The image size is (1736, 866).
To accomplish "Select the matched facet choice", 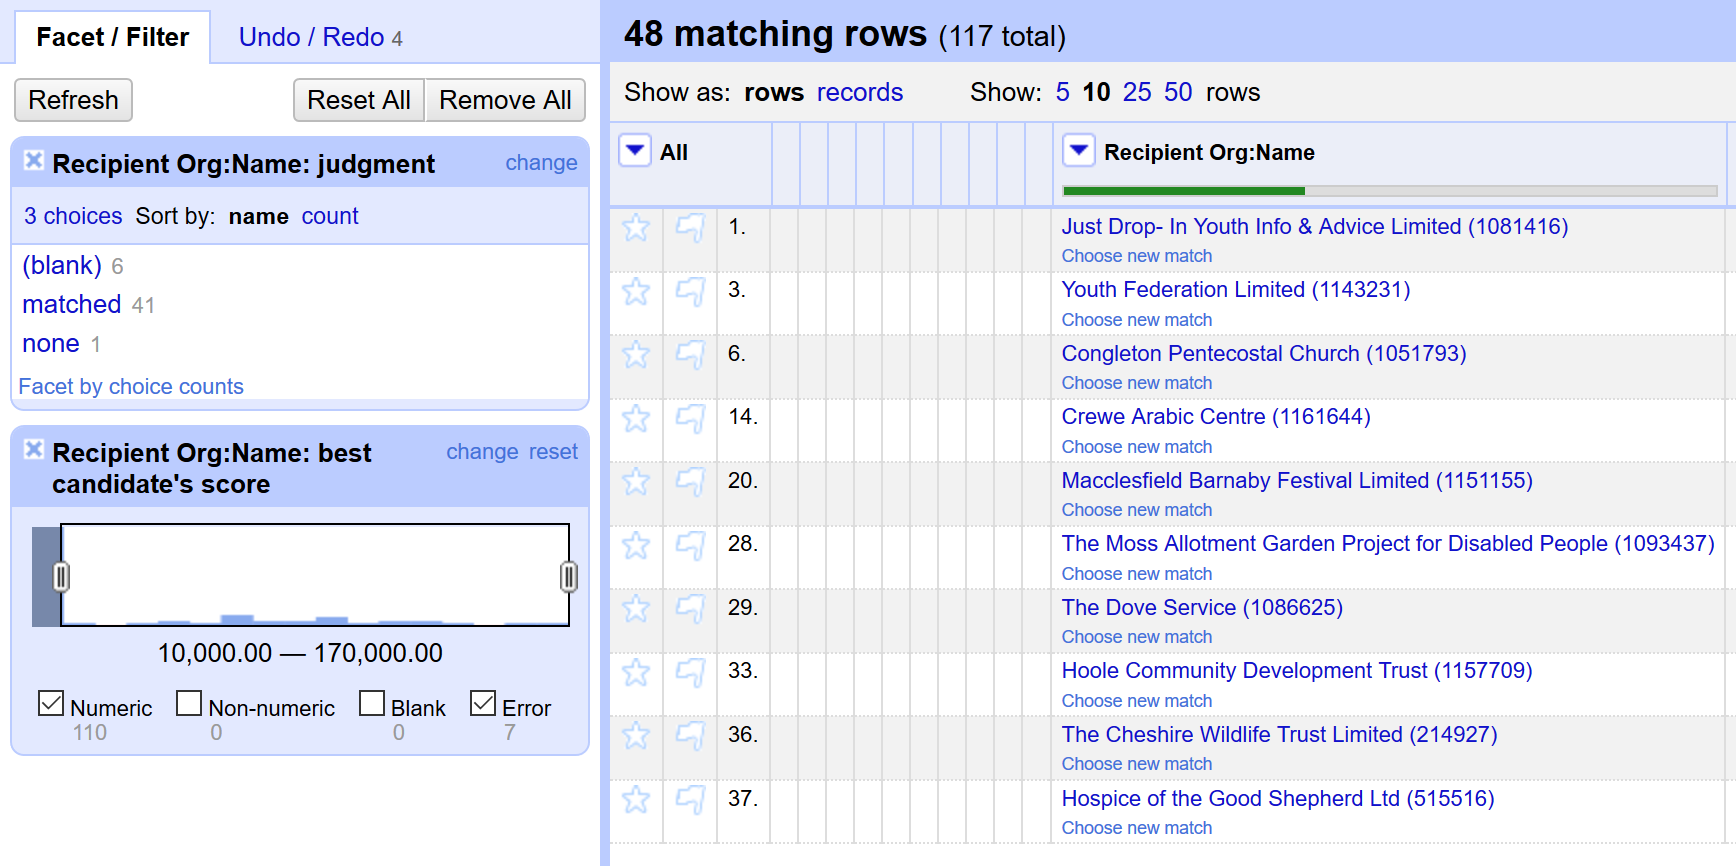I will tap(72, 304).
